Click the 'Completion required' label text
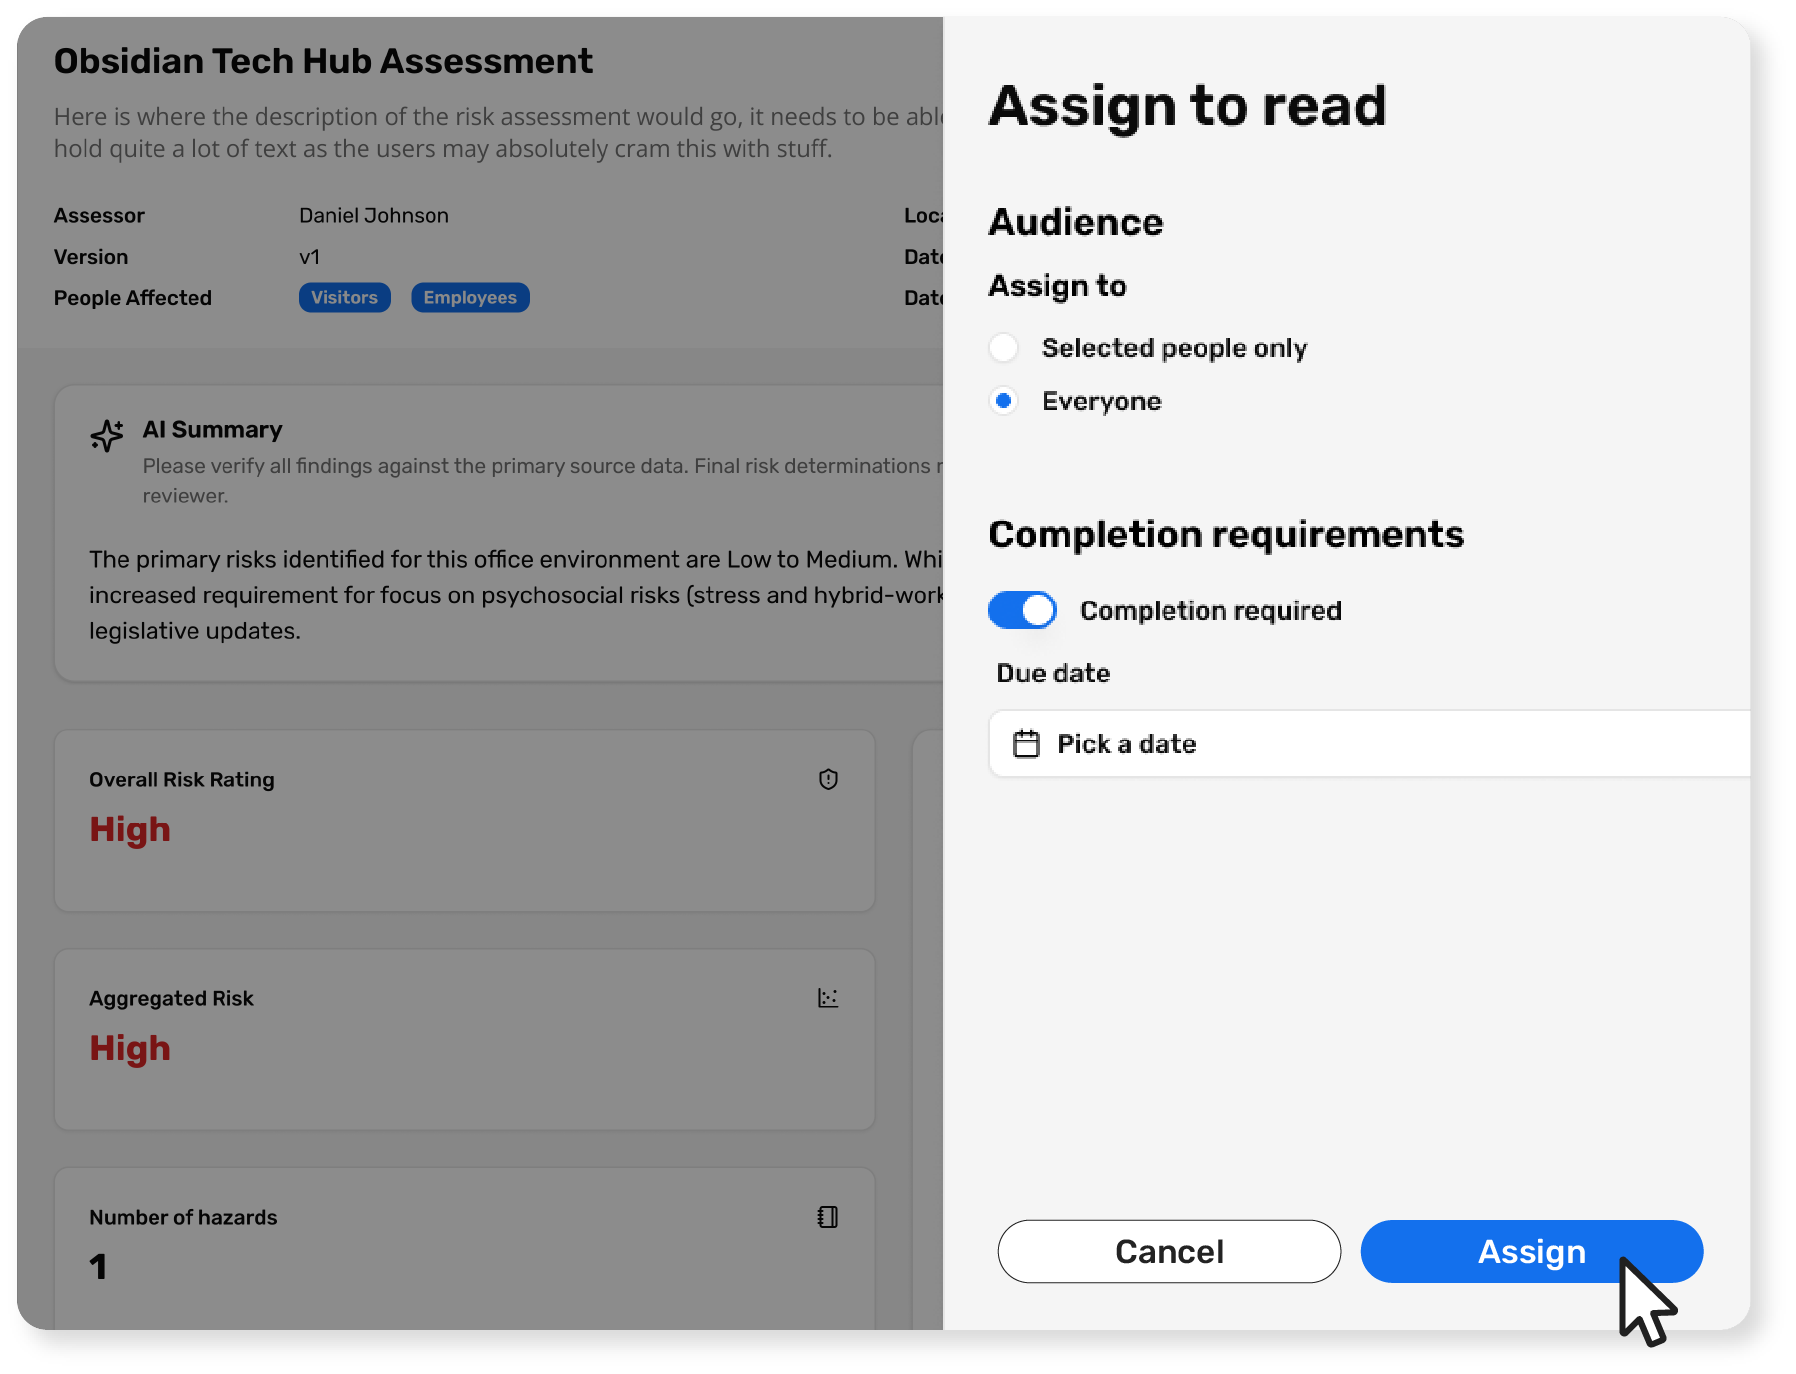1796x1374 pixels. click(x=1211, y=611)
